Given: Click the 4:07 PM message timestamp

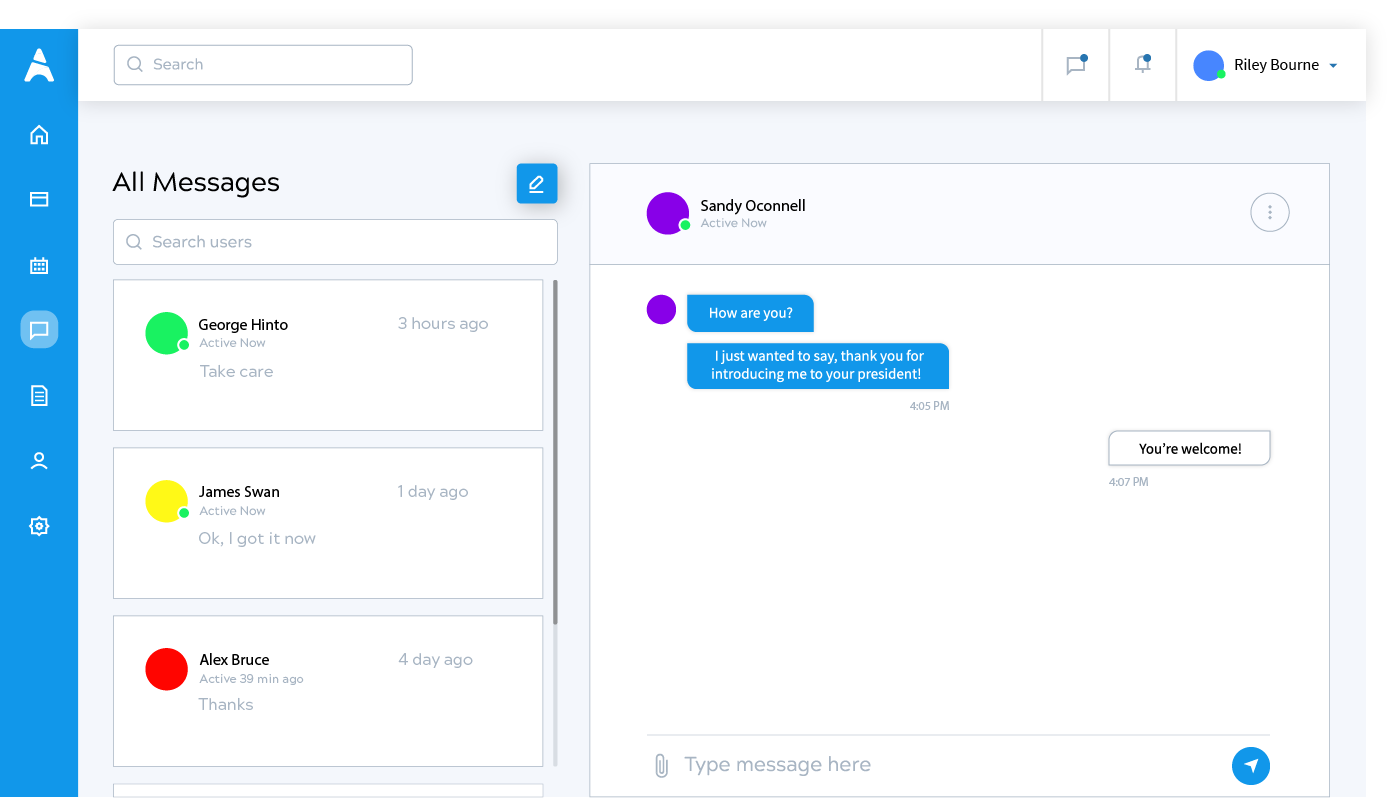Looking at the screenshot, I should (1129, 482).
